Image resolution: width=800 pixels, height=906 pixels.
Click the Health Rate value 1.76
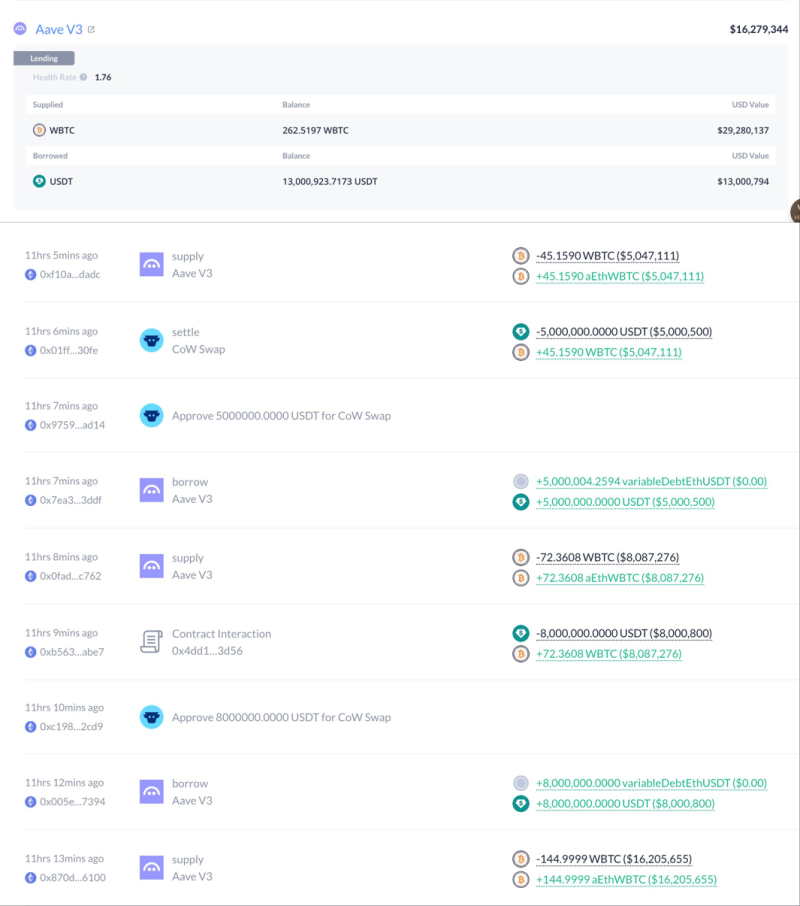[x=103, y=77]
